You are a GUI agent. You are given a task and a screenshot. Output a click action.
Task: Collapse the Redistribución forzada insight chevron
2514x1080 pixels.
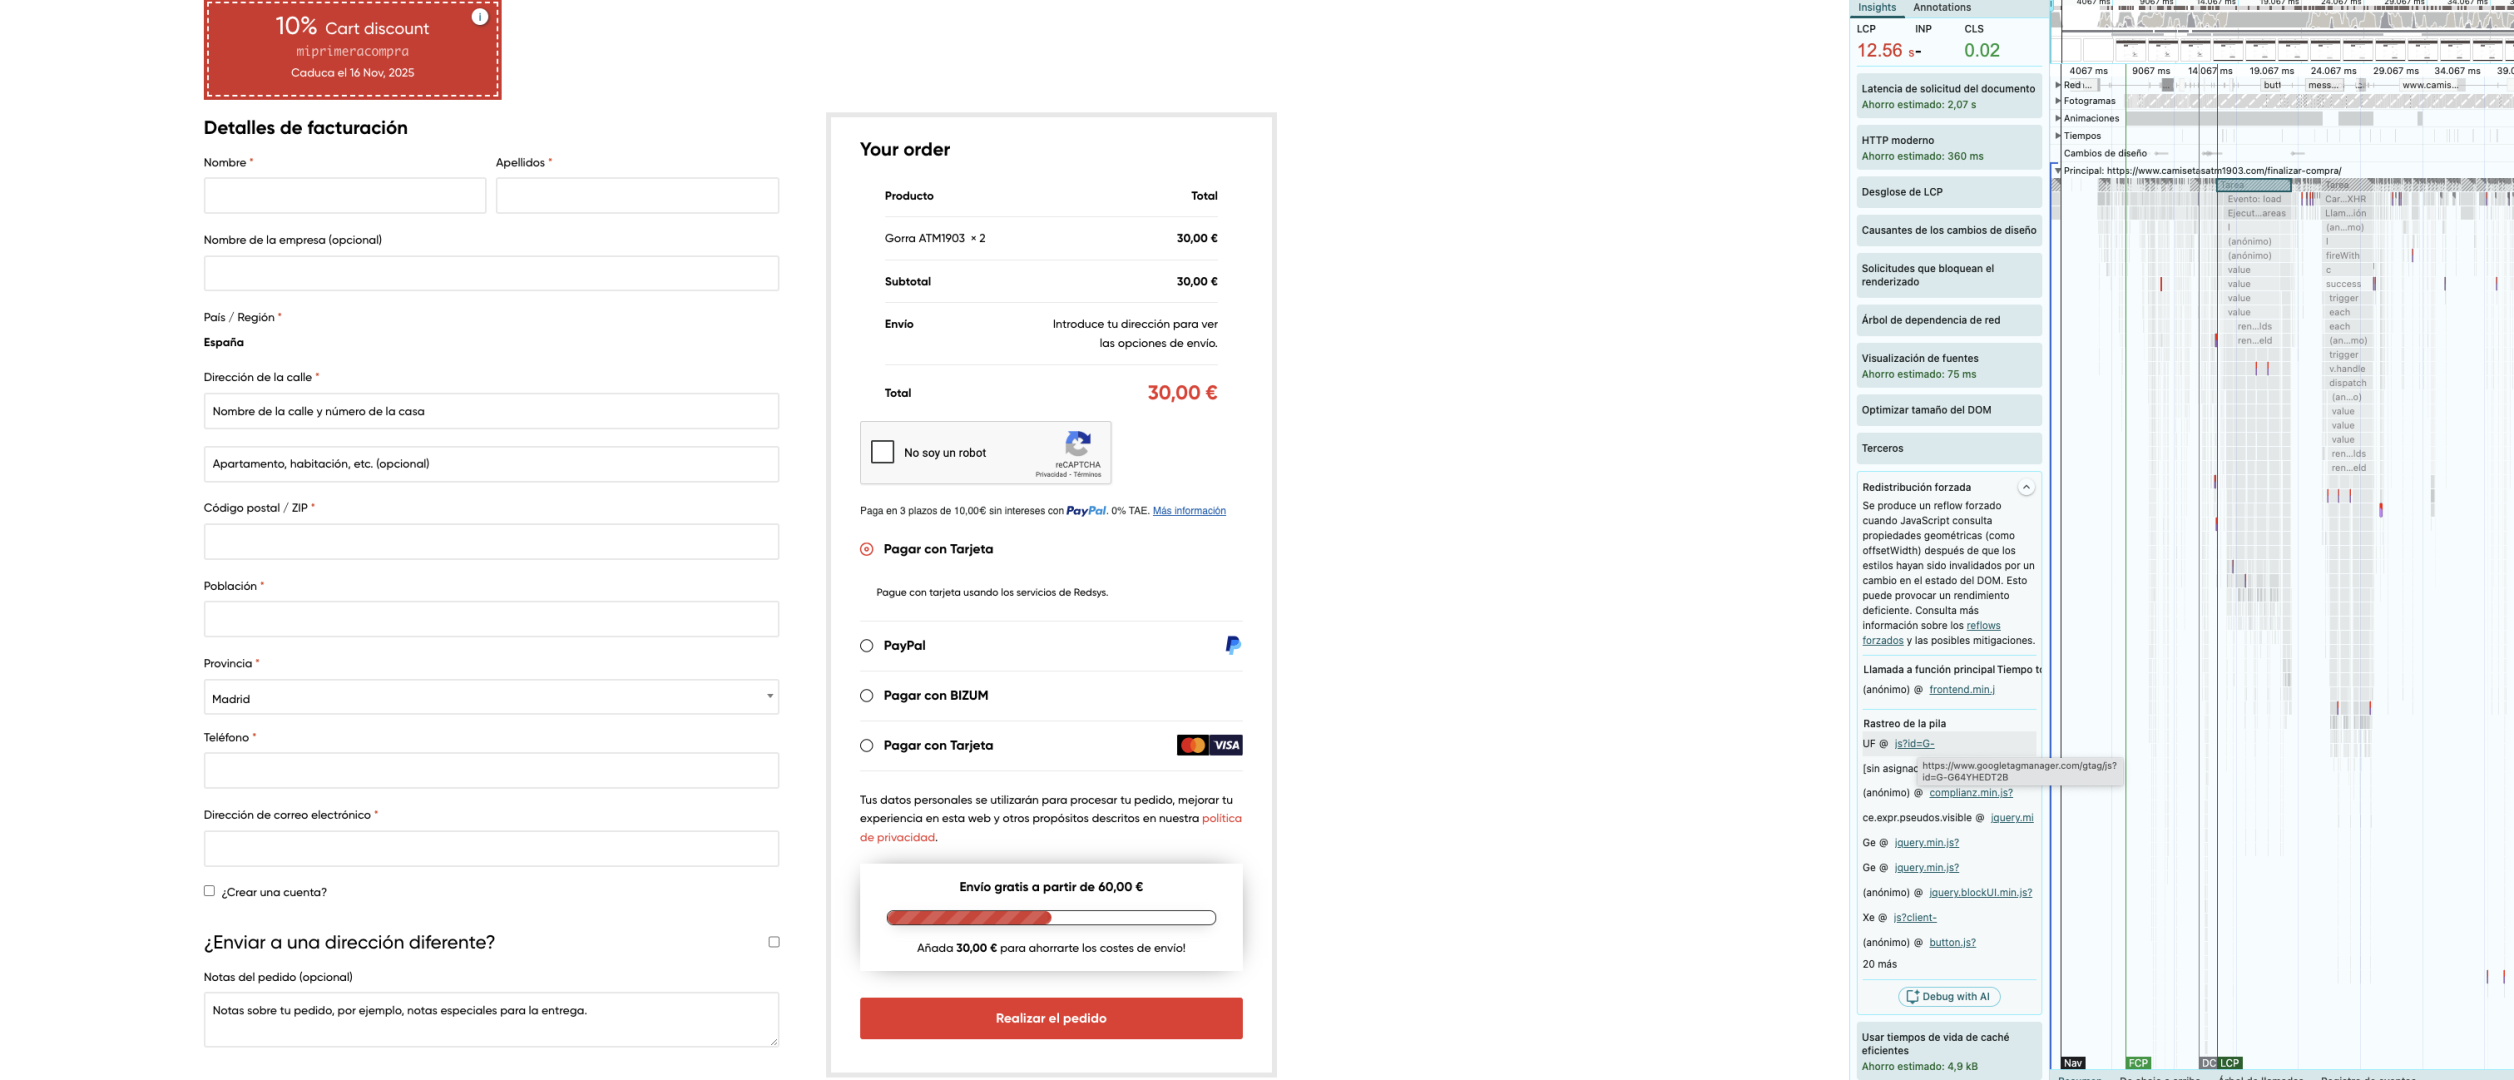pos(2026,487)
